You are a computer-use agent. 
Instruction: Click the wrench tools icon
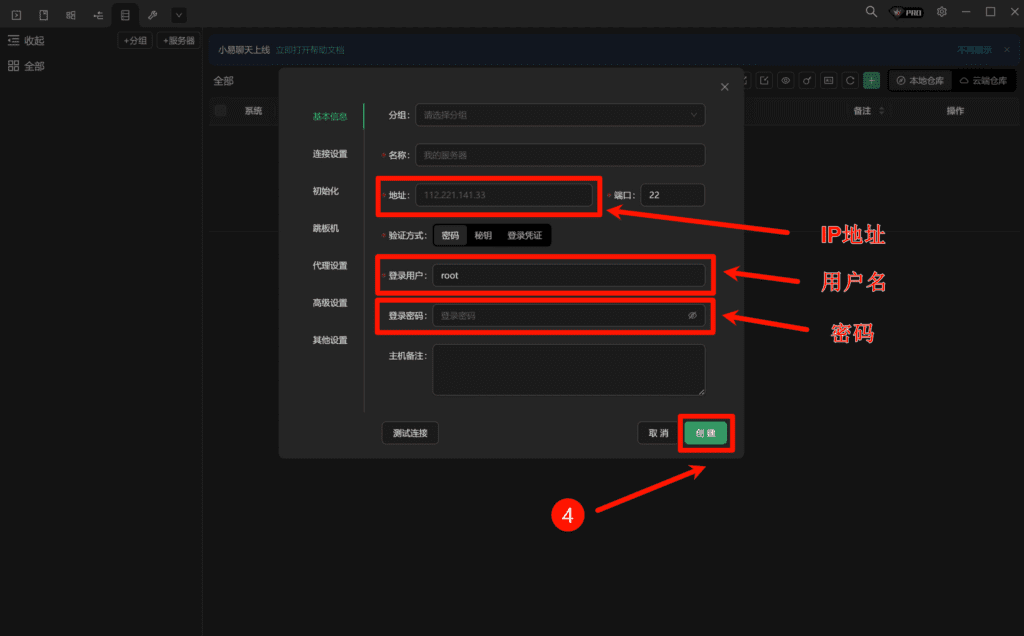click(151, 15)
